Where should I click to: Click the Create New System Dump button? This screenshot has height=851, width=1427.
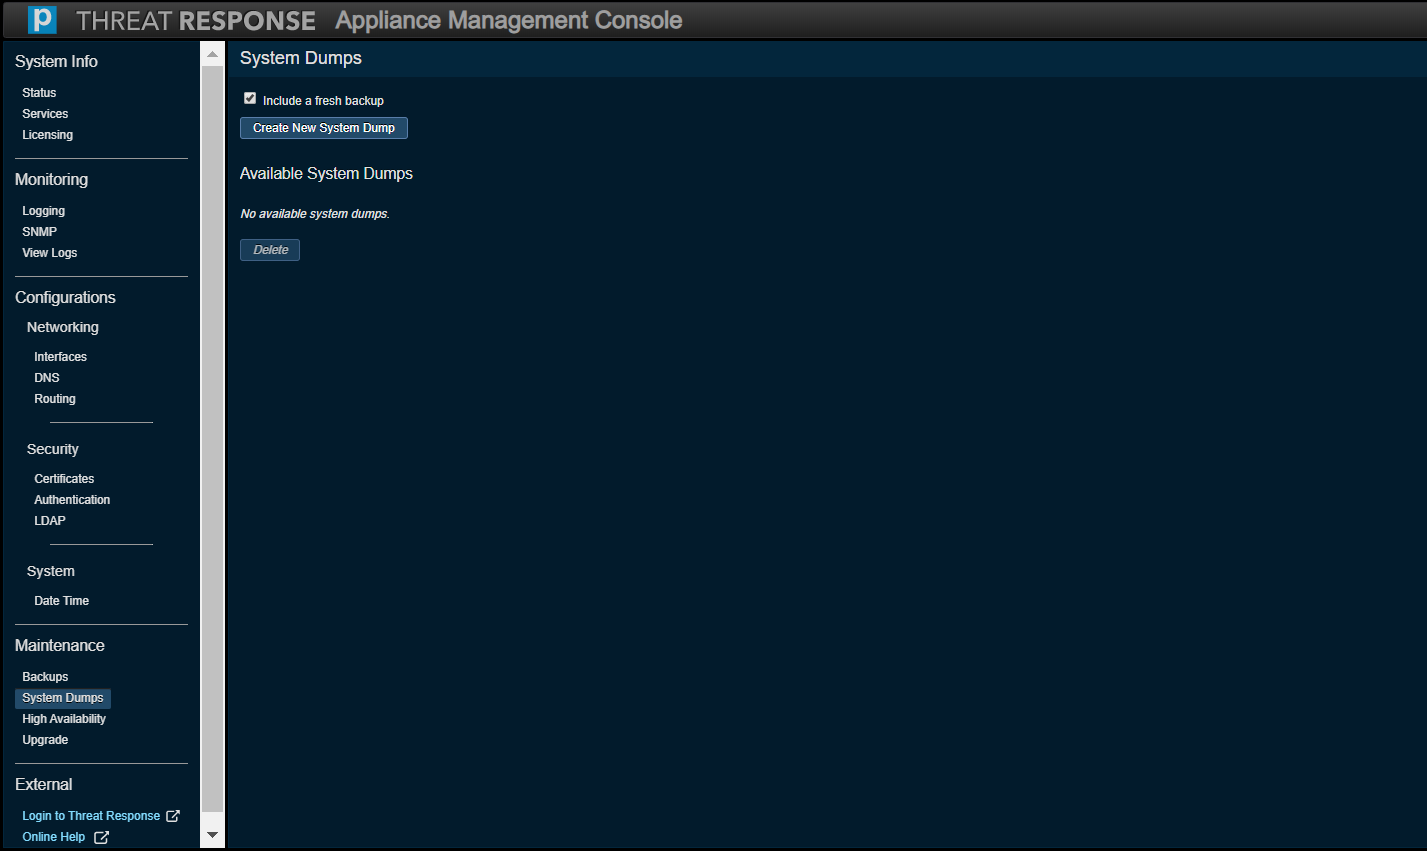(324, 128)
